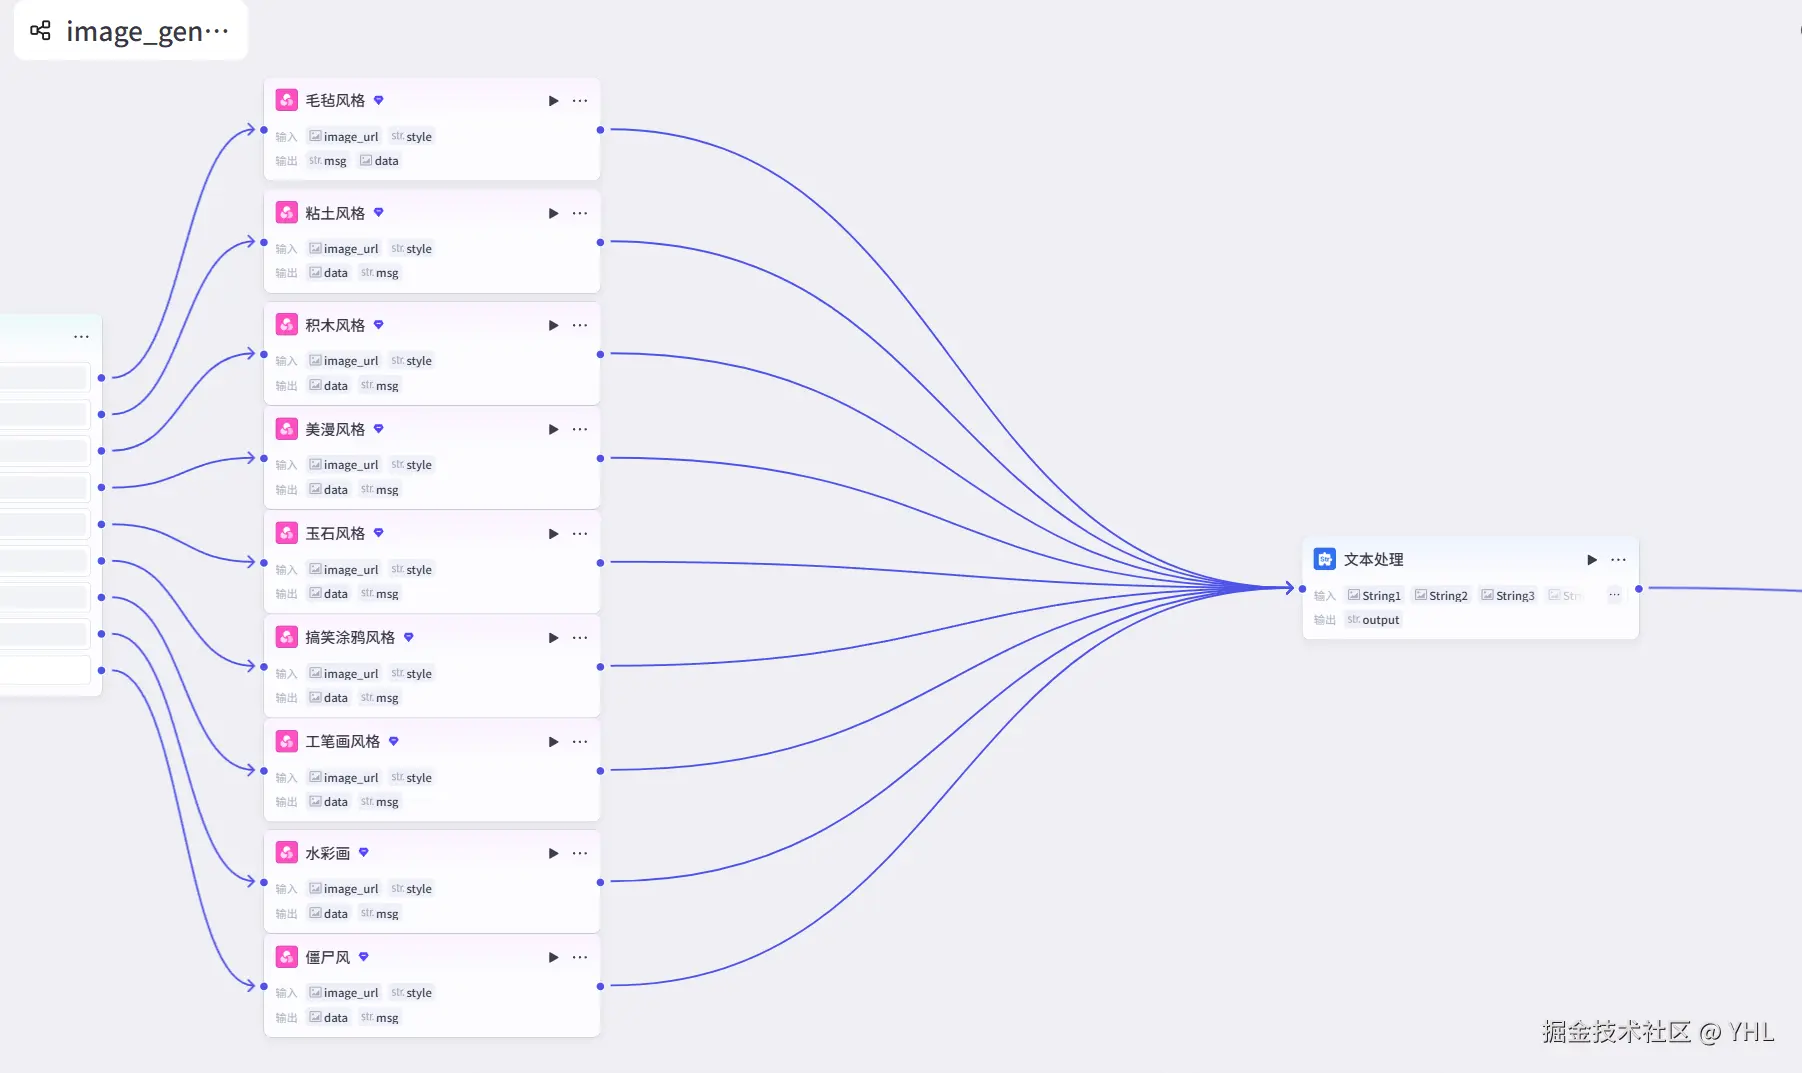This screenshot has height=1073, width=1802.
Task: Open more options for 美漫风格 node
Action: pyautogui.click(x=580, y=429)
